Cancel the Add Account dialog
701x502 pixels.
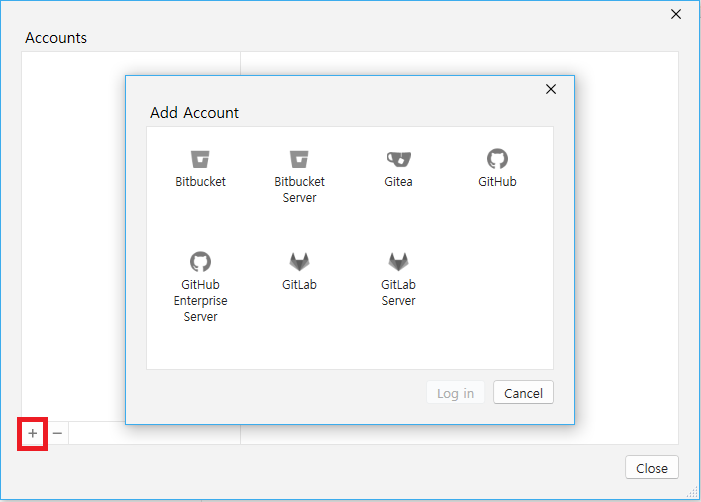pos(523,392)
